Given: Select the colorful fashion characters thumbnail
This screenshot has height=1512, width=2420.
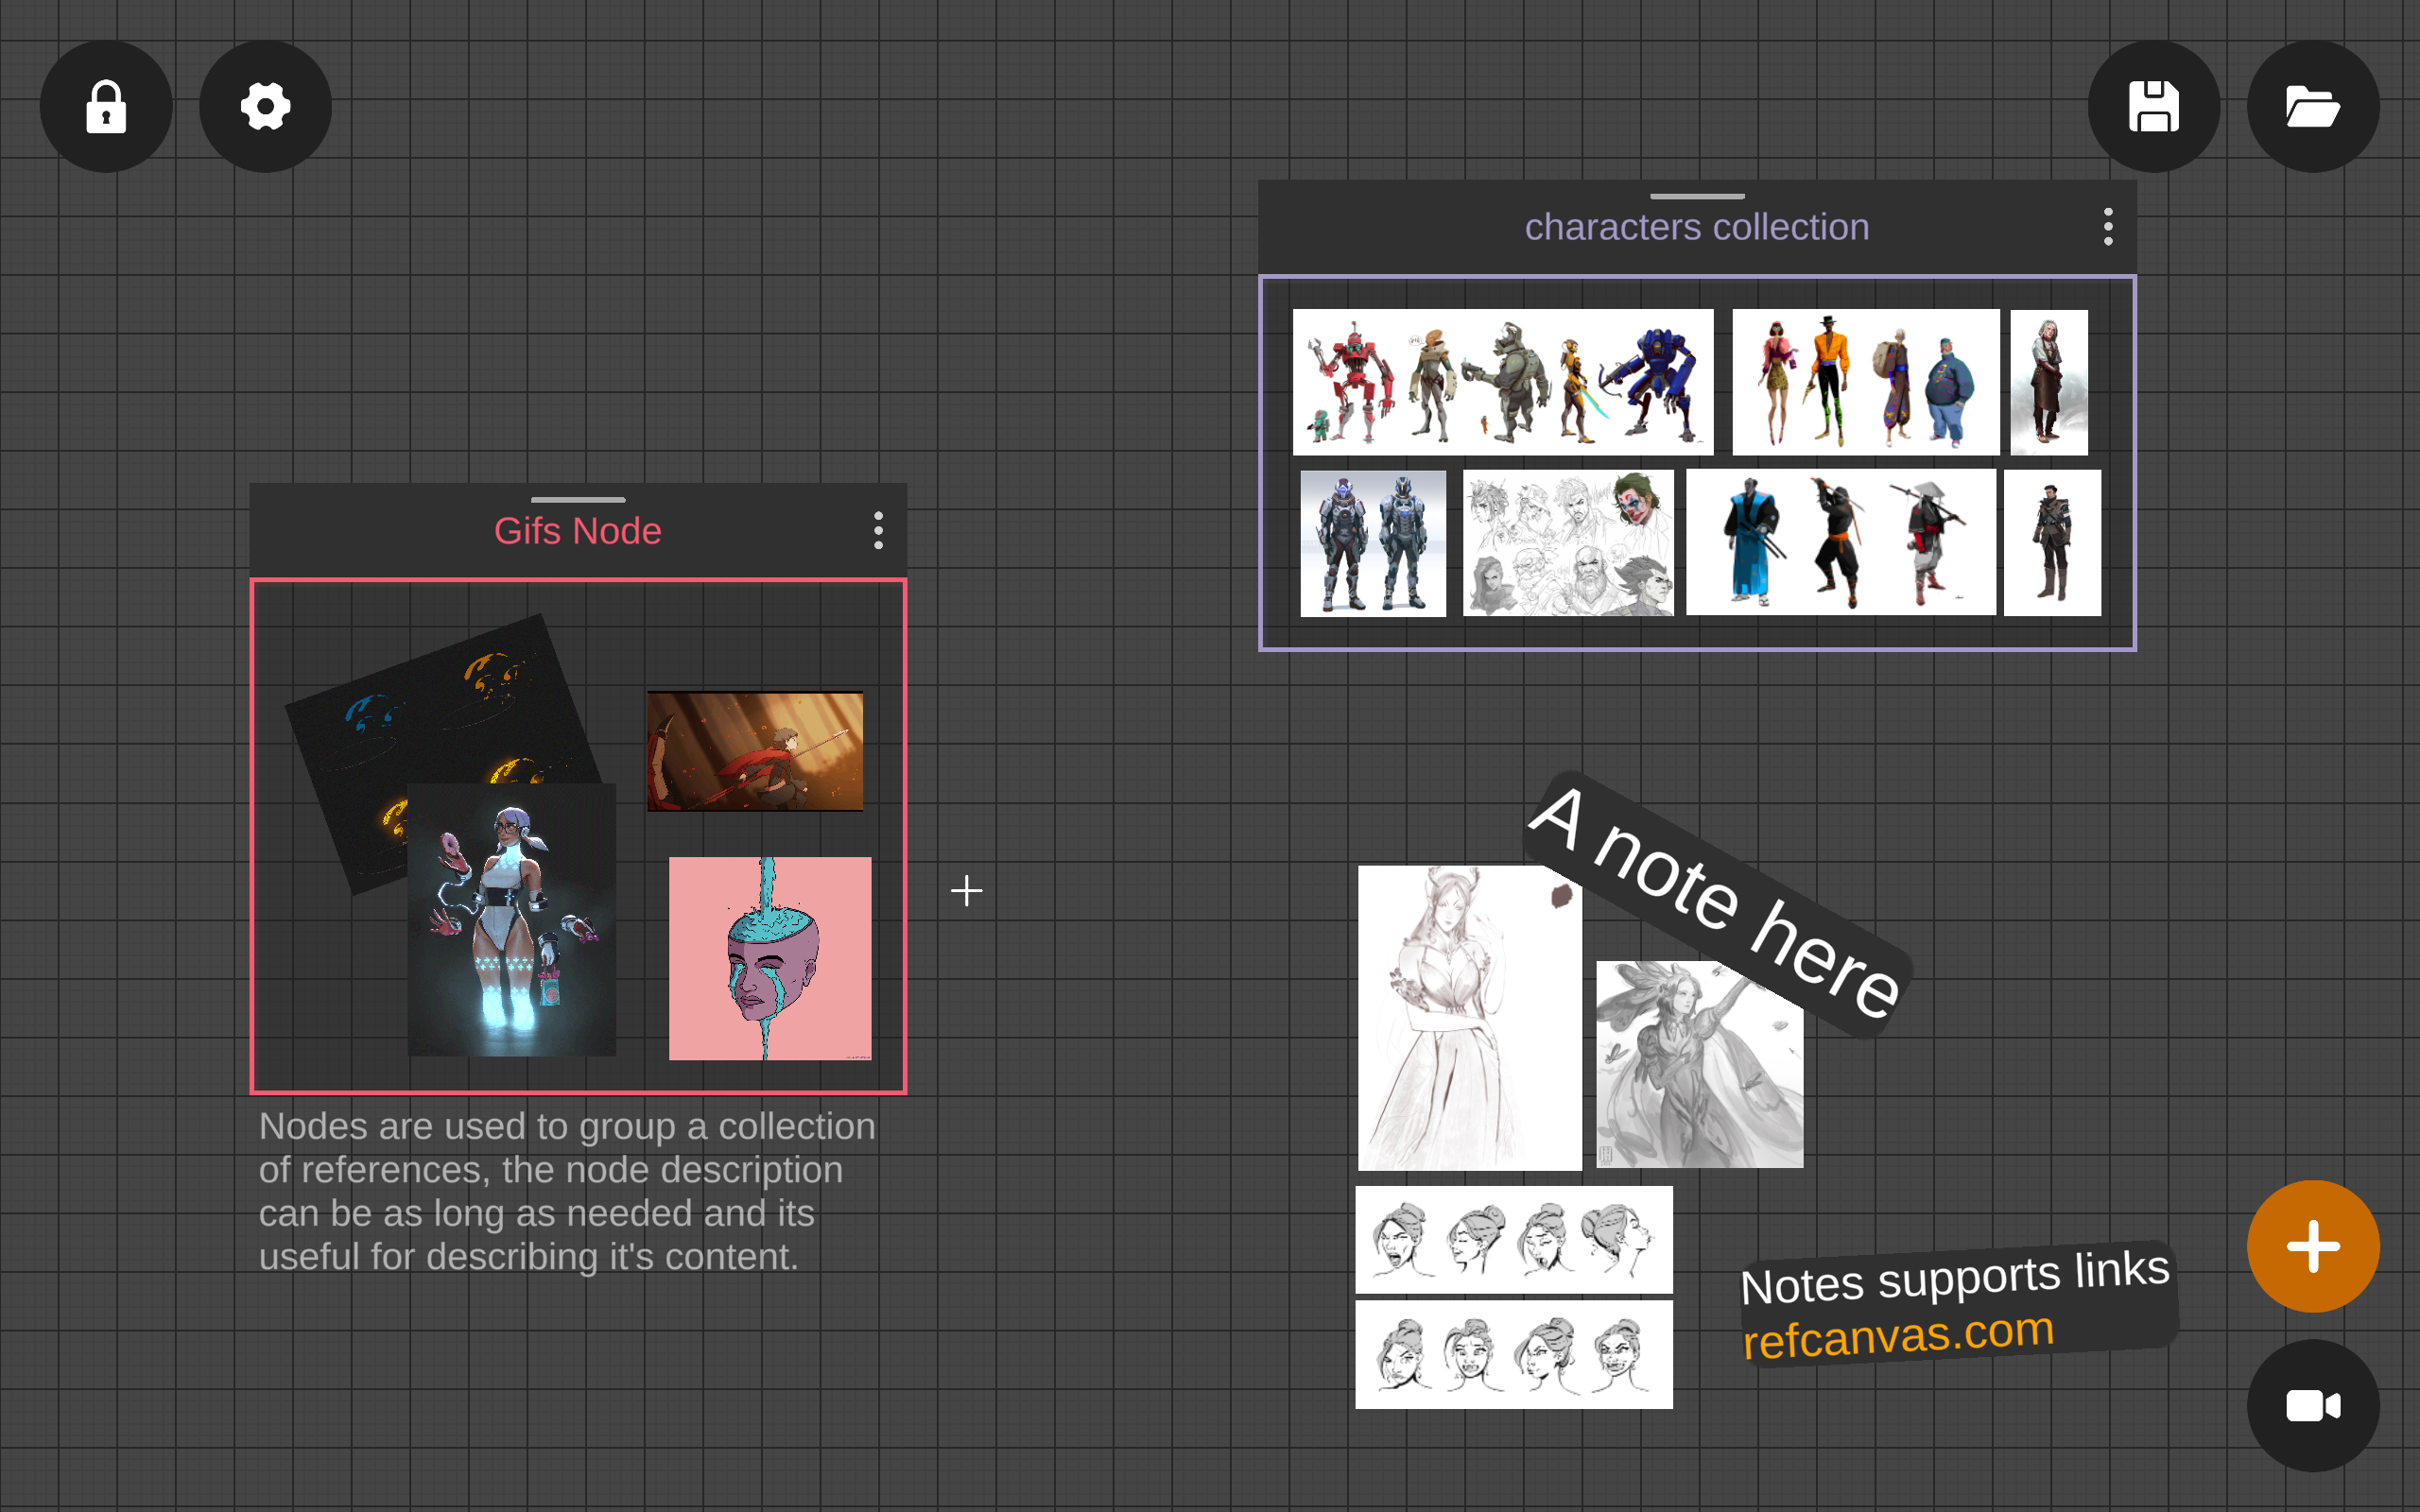Looking at the screenshot, I should tap(1865, 382).
